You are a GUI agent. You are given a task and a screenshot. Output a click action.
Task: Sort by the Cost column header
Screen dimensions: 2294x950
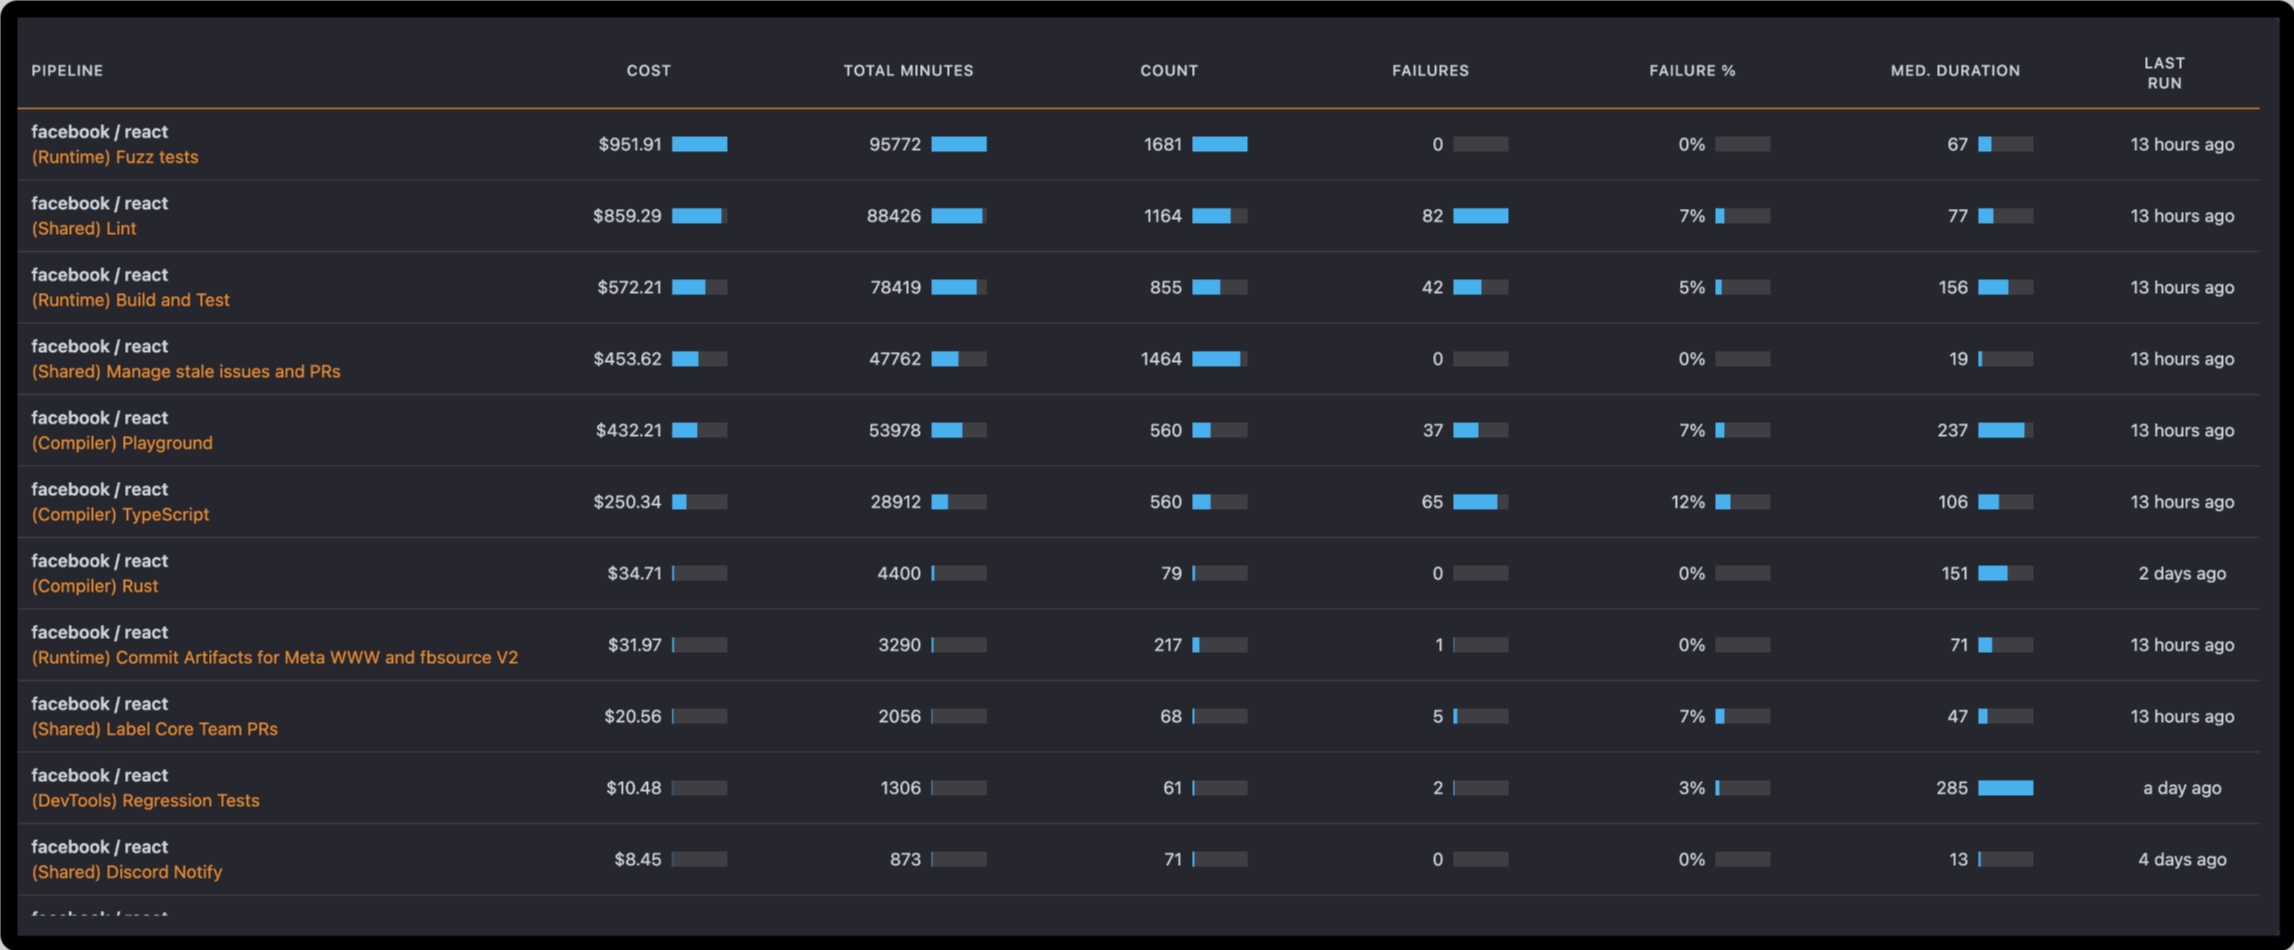pyautogui.click(x=648, y=71)
